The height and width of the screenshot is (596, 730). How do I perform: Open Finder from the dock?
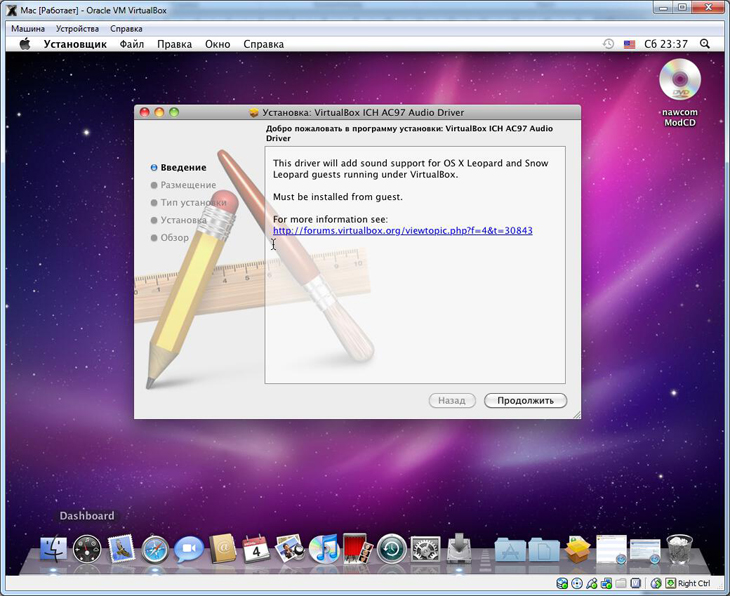pyautogui.click(x=54, y=549)
